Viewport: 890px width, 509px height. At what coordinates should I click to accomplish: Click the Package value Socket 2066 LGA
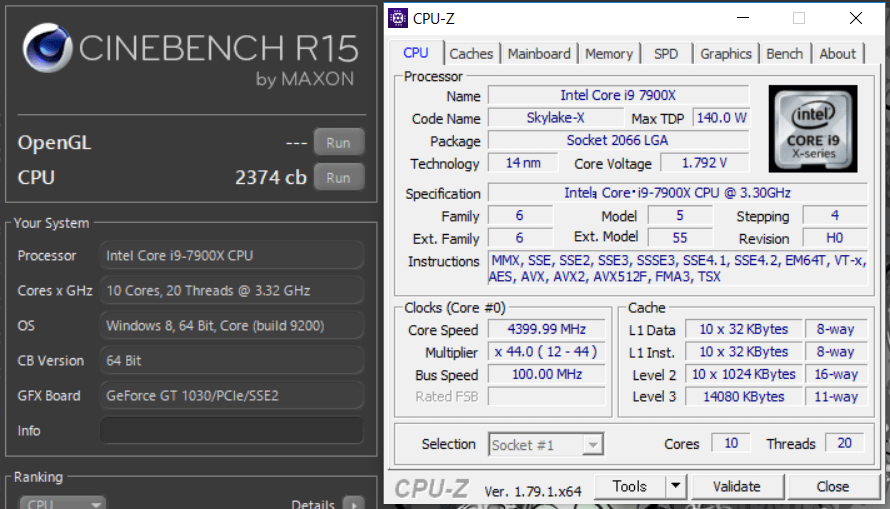618,140
